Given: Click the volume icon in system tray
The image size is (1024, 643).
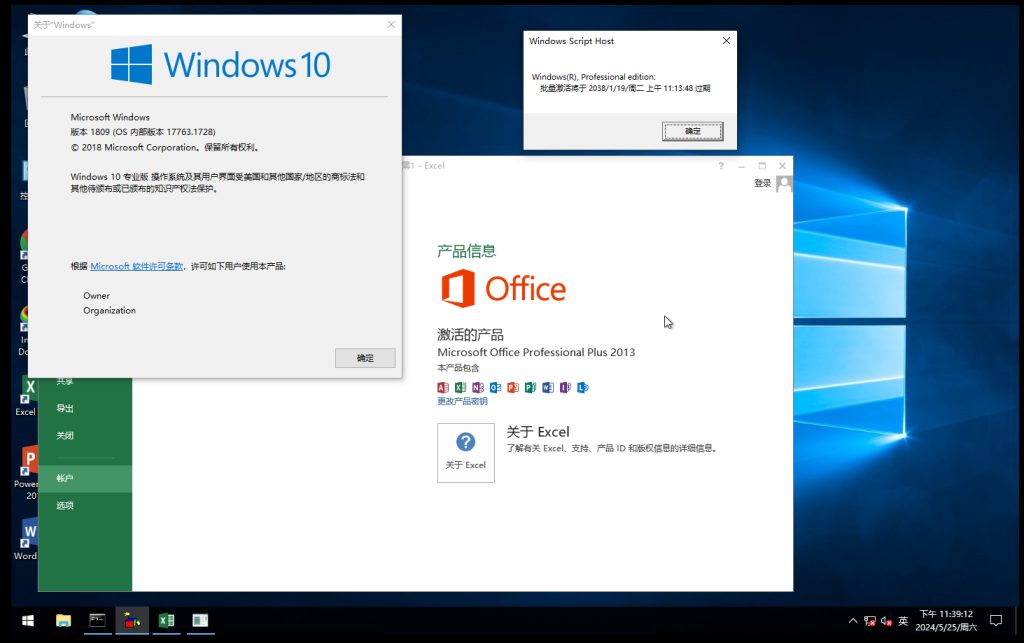Looking at the screenshot, I should click(886, 621).
